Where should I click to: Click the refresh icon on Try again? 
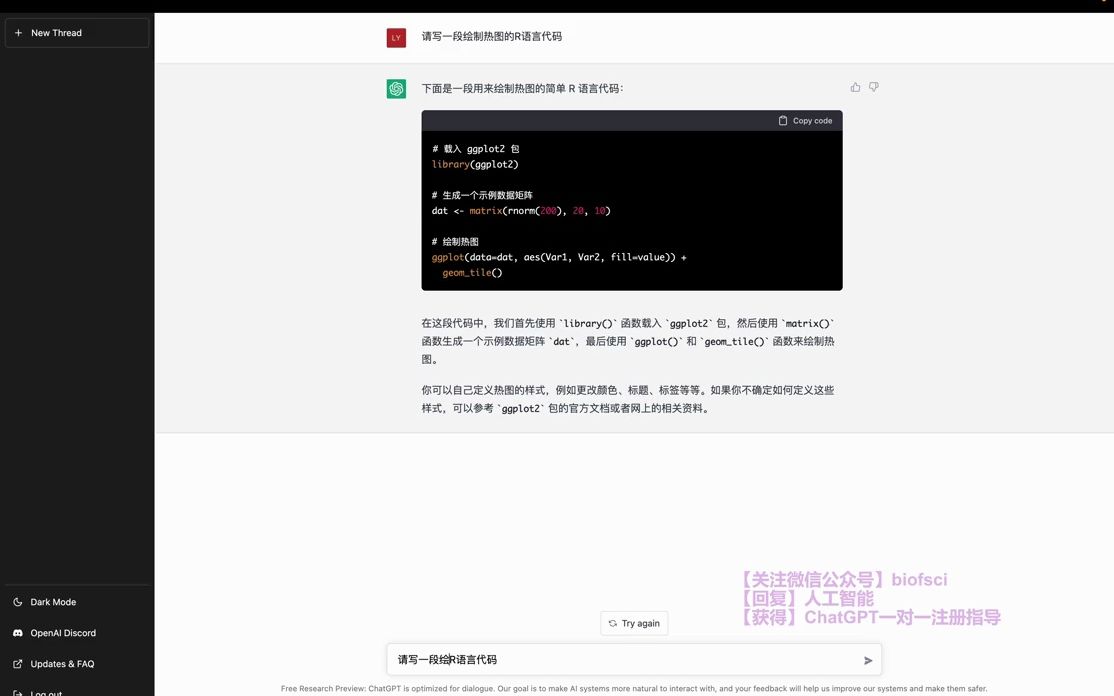(x=611, y=623)
